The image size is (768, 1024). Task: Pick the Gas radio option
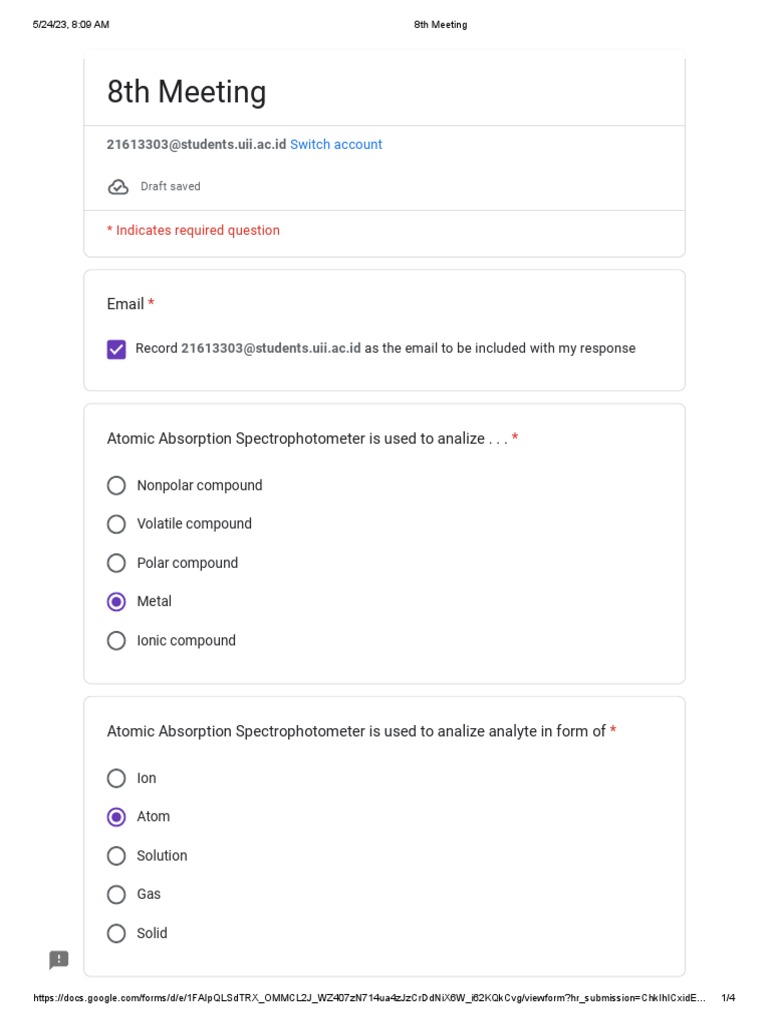coord(117,895)
